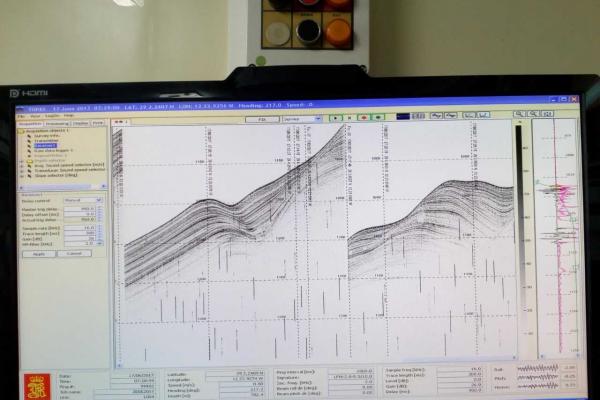Click the Latitude value in the status panel
This screenshot has width=600, height=400.
(x=235, y=373)
